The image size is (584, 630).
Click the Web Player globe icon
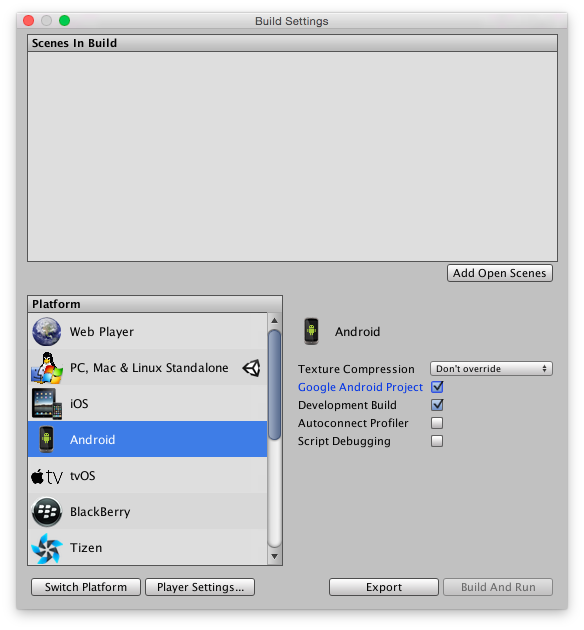coord(47,331)
